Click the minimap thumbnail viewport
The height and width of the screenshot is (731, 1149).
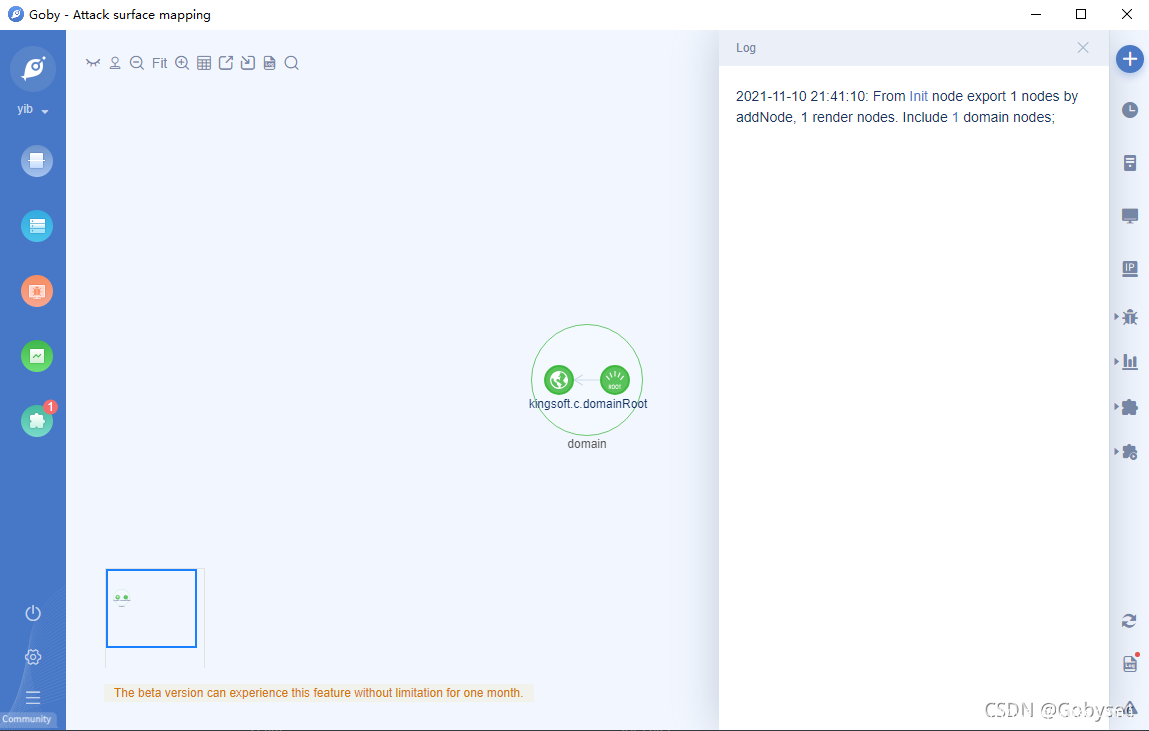click(x=151, y=608)
